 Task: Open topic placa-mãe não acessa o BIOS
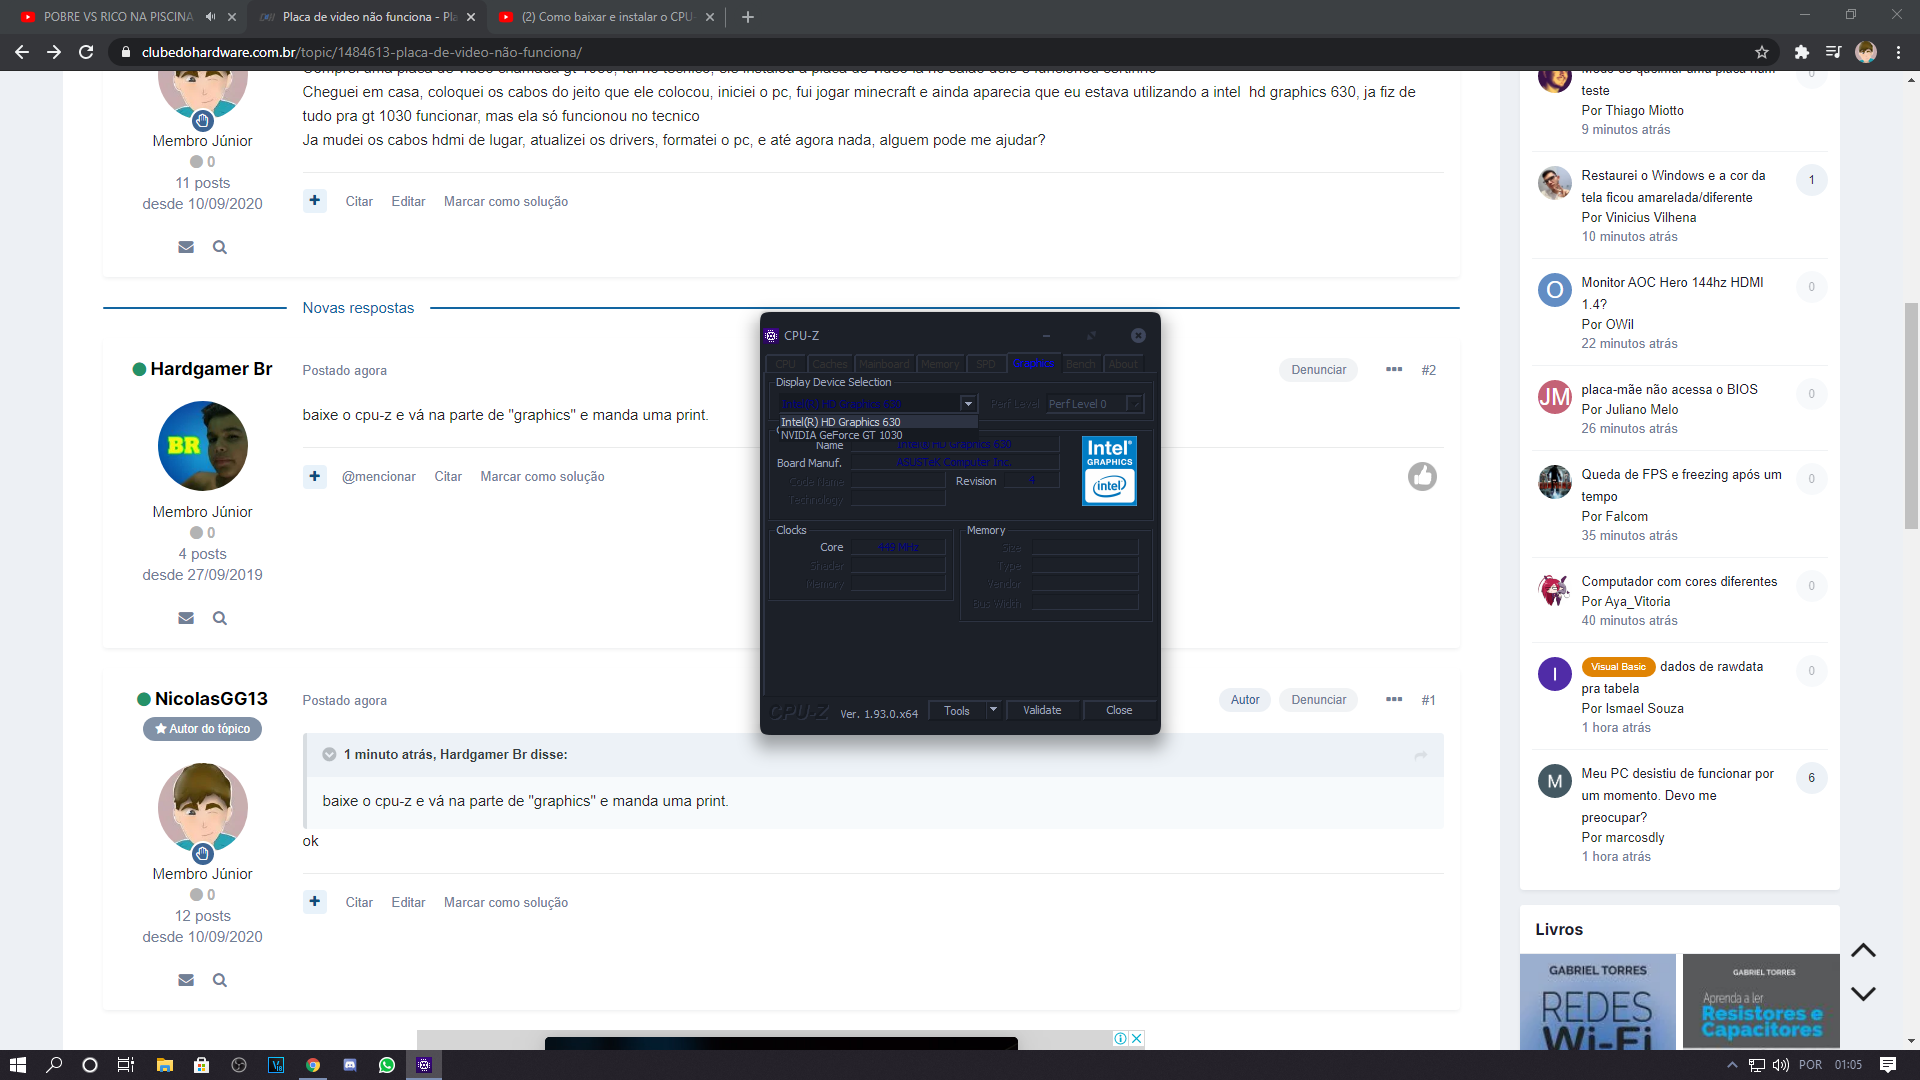1669,389
